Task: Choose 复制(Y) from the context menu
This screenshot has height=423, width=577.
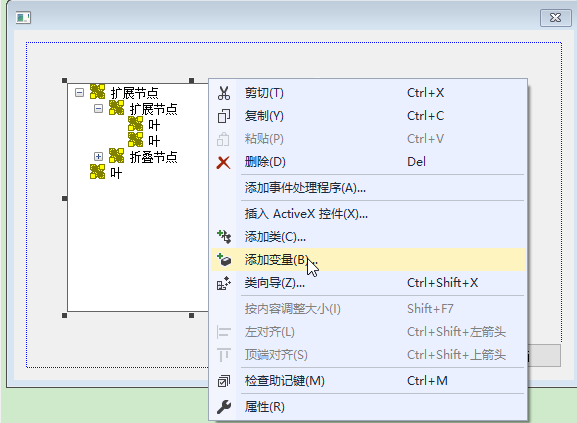Action: (368, 116)
